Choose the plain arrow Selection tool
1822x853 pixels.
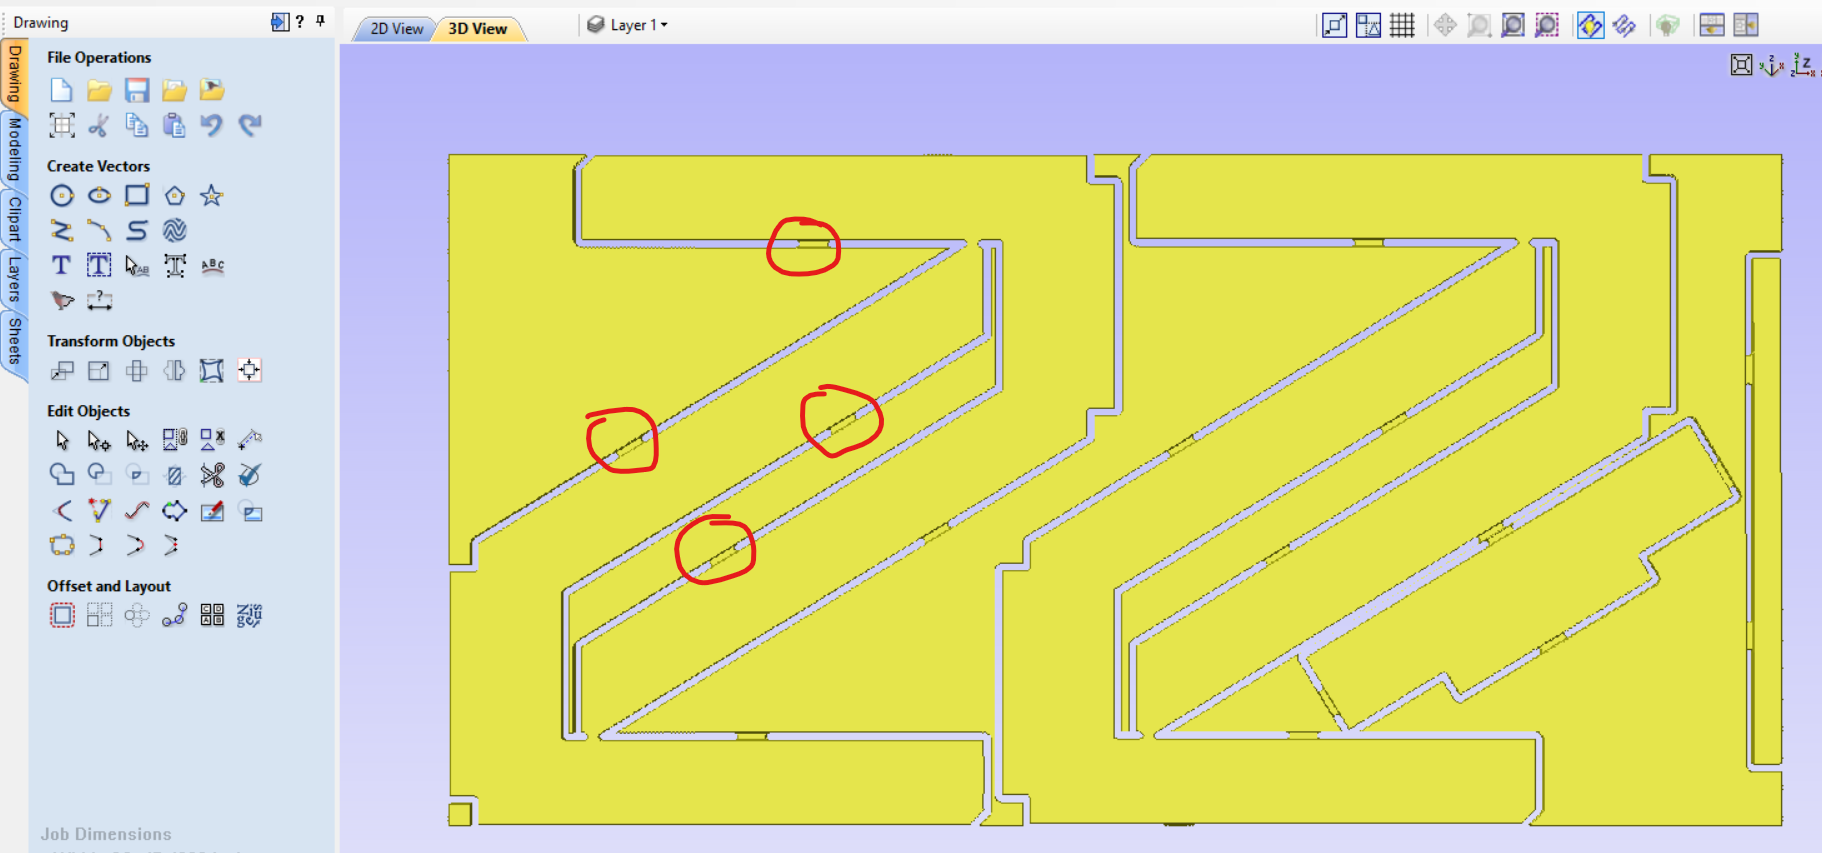[62, 440]
